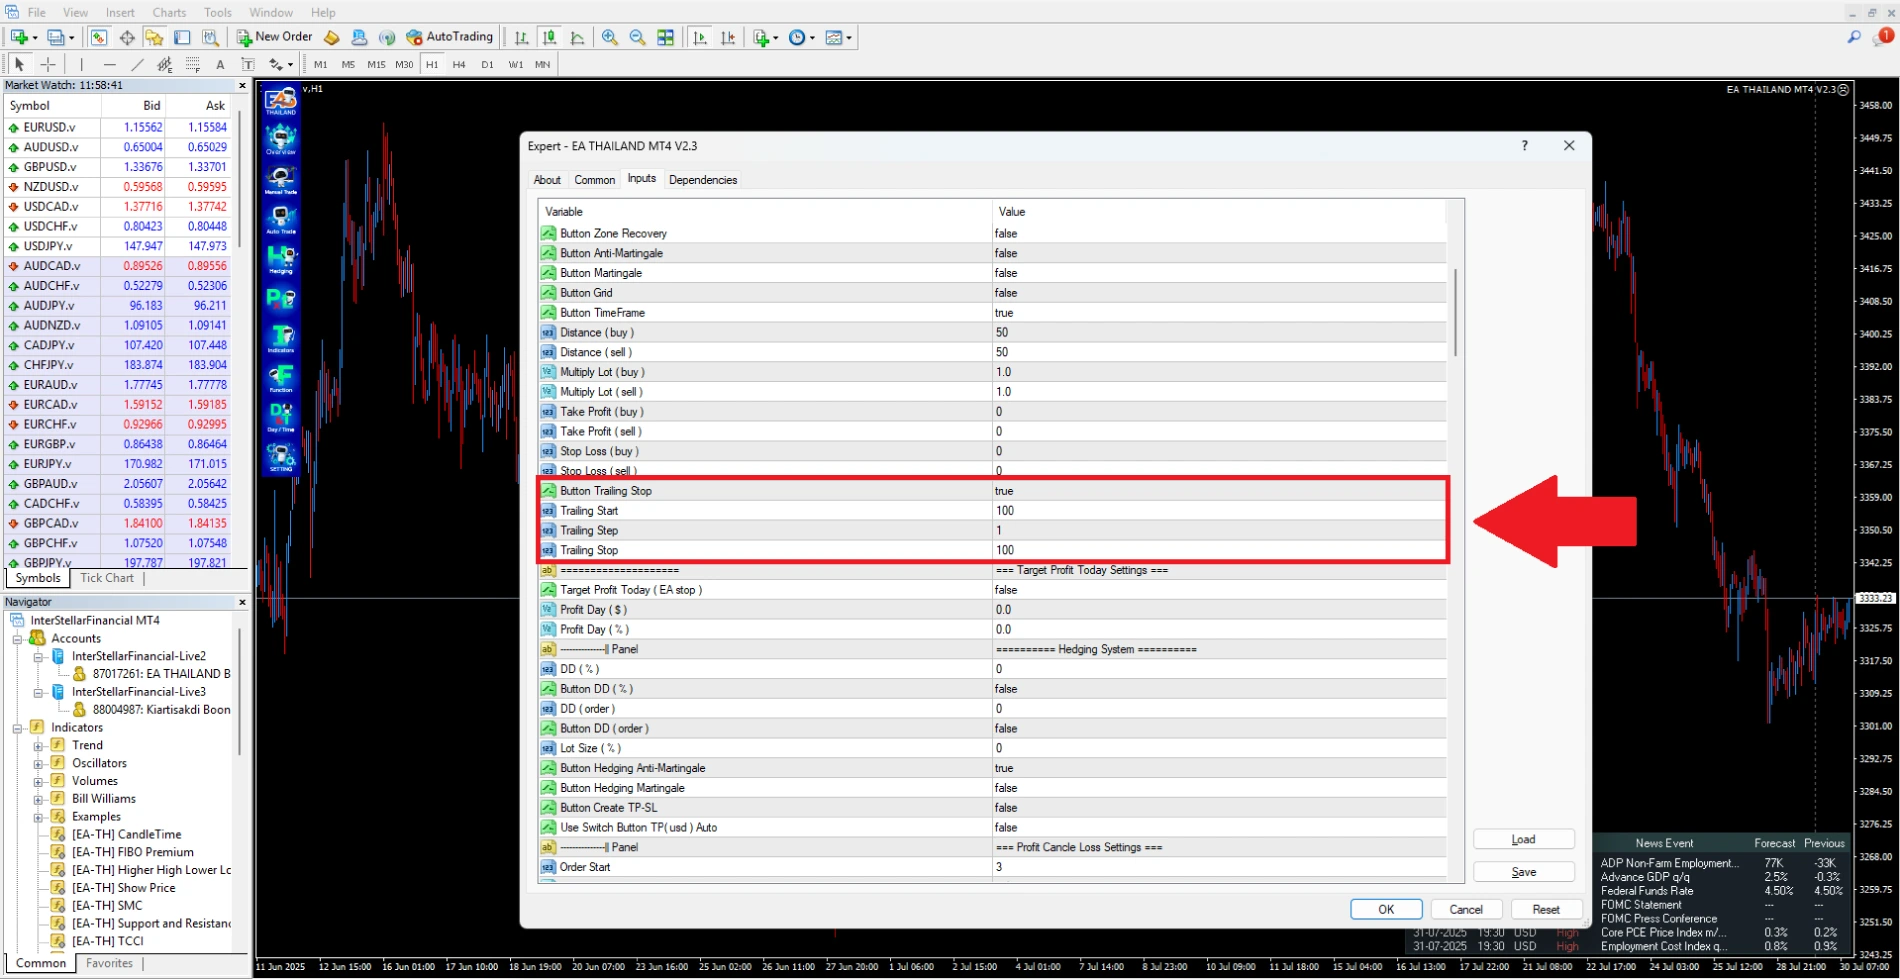Click the Trailing Start value field
This screenshot has width=1900, height=980.
click(x=1218, y=511)
